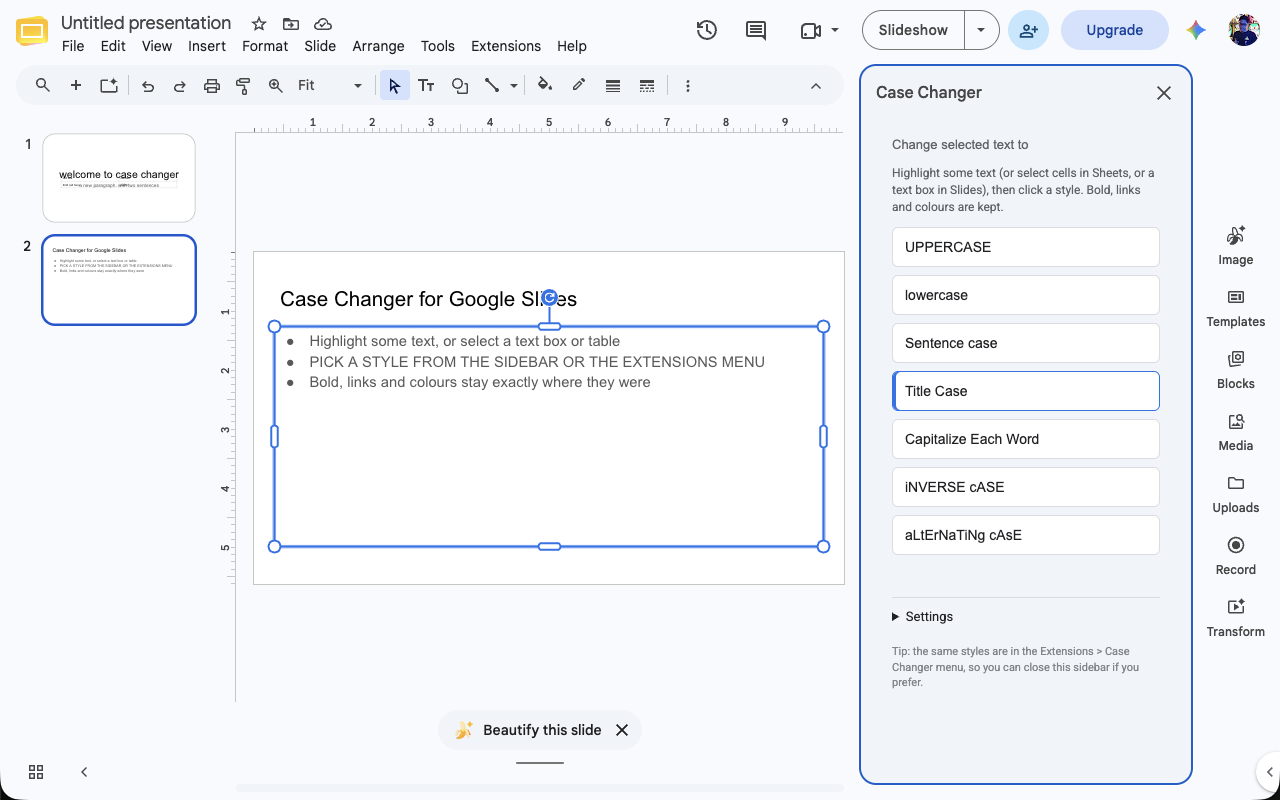Screen dimensions: 1280x800
Task: Open the File menu
Action: click(x=73, y=46)
